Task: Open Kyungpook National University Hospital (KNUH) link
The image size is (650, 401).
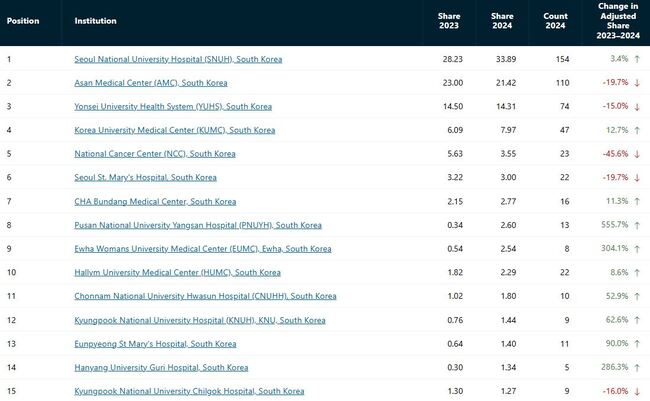Action: 200,320
